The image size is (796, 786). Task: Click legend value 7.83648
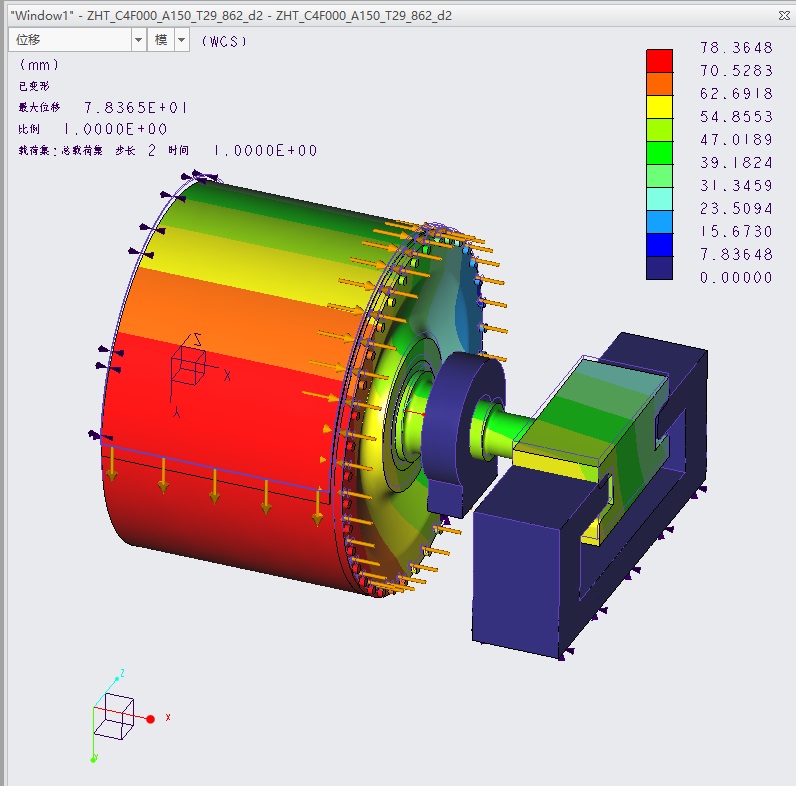[x=736, y=254]
